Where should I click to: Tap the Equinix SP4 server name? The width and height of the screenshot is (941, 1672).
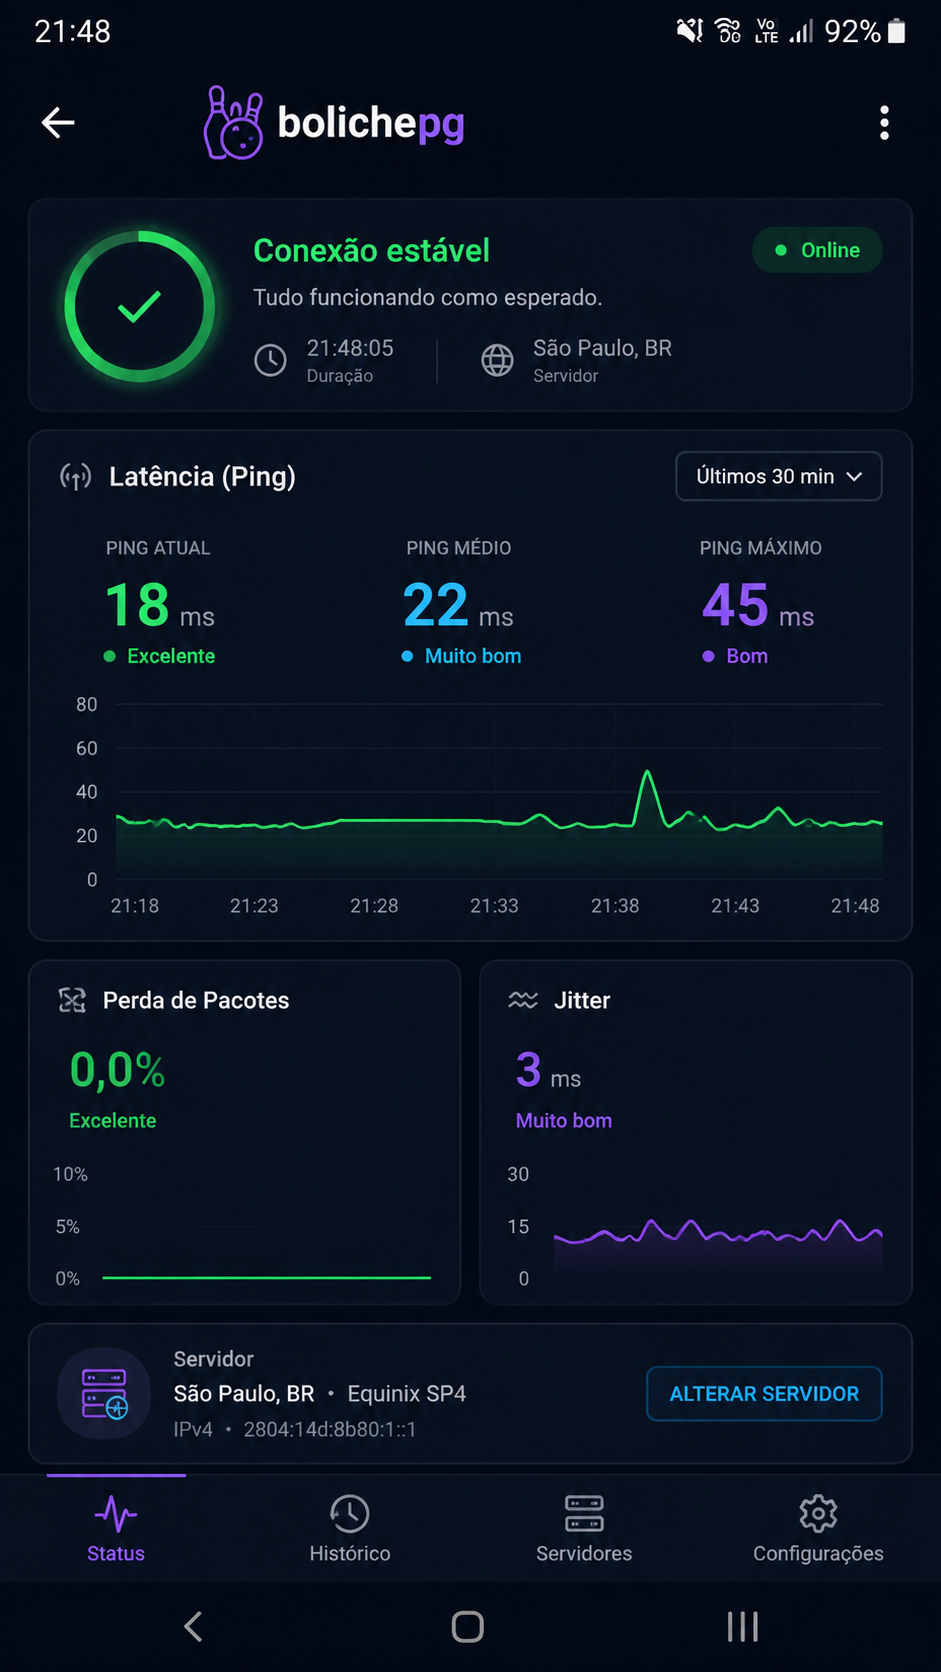pyautogui.click(x=407, y=1394)
